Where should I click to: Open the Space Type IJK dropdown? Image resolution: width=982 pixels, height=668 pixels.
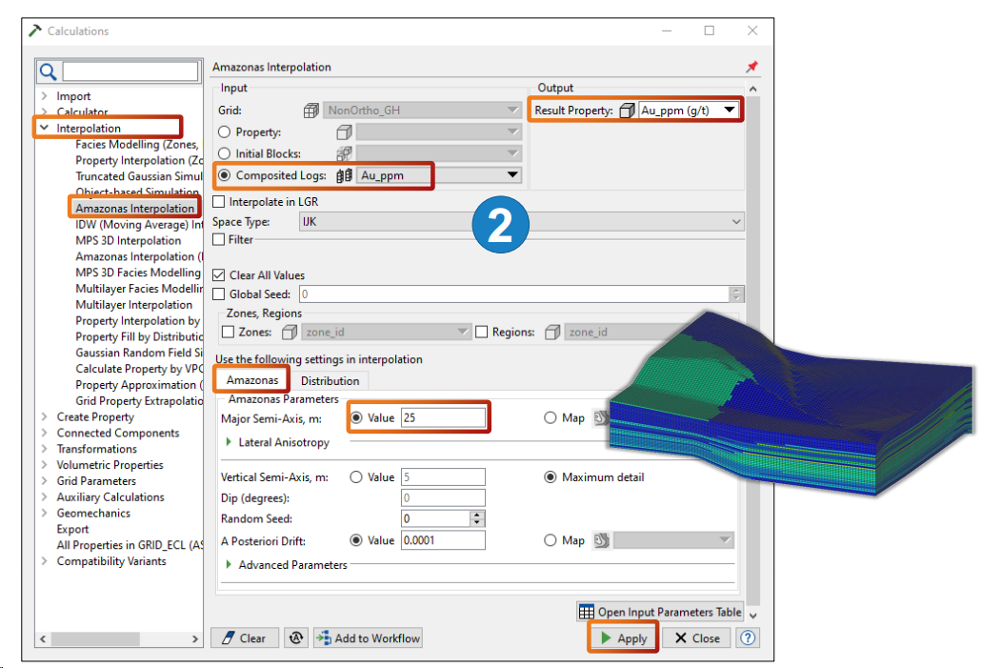[x=522, y=222]
